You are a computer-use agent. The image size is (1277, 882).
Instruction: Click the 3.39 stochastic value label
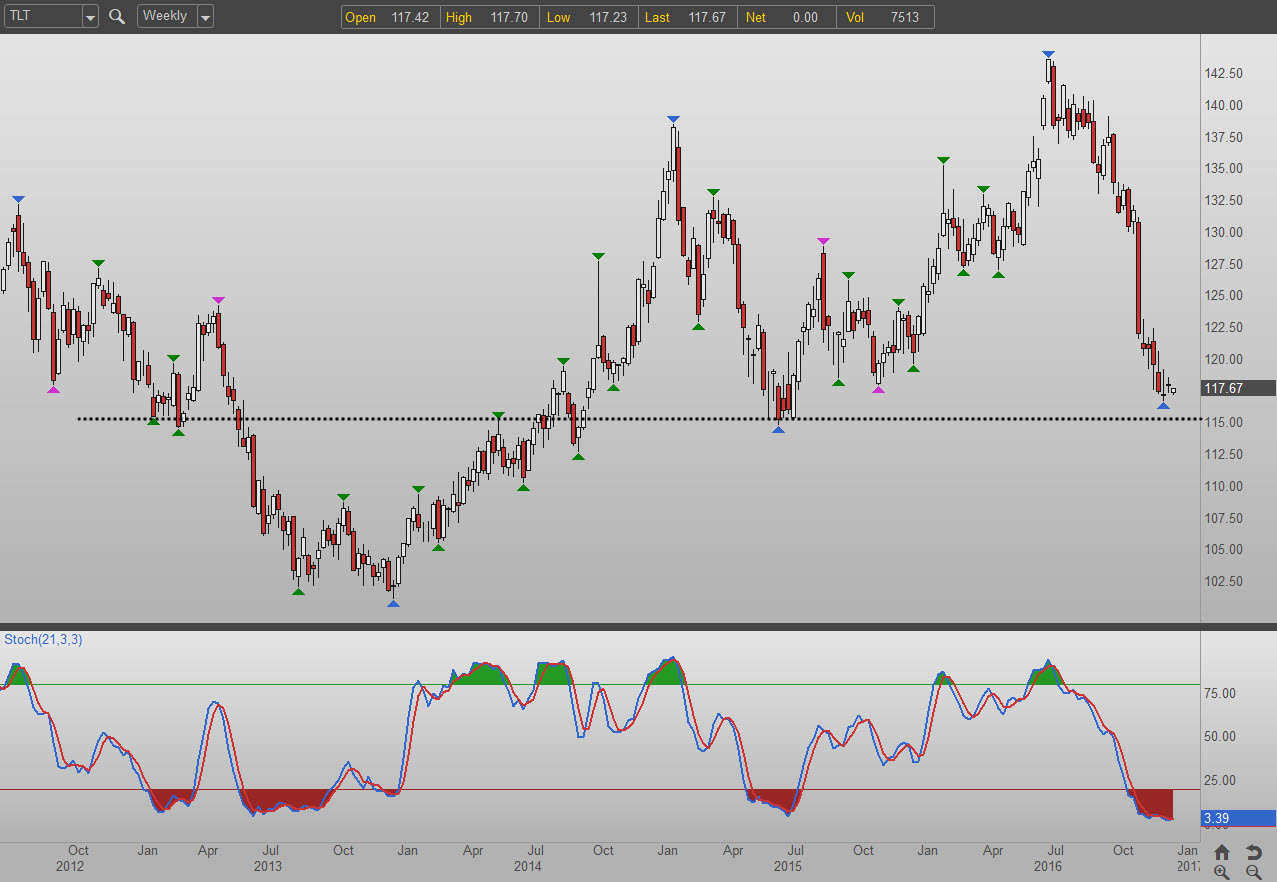click(x=1239, y=818)
